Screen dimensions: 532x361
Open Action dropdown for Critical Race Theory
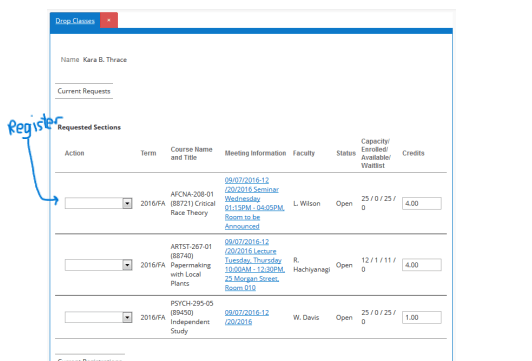point(98,203)
